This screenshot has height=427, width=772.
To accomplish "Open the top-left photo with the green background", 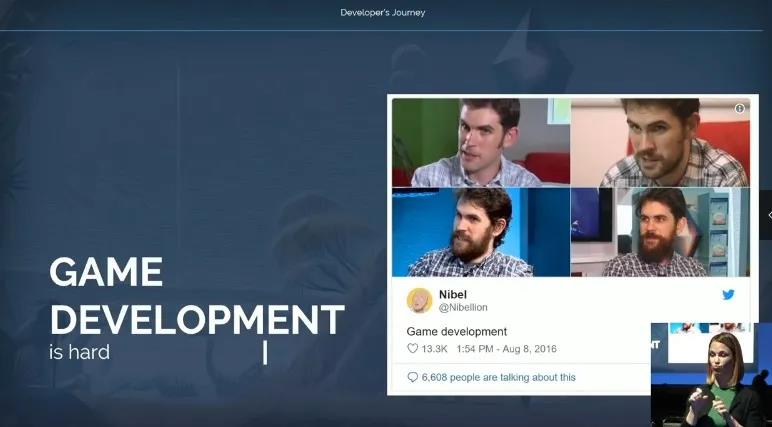I will point(481,143).
